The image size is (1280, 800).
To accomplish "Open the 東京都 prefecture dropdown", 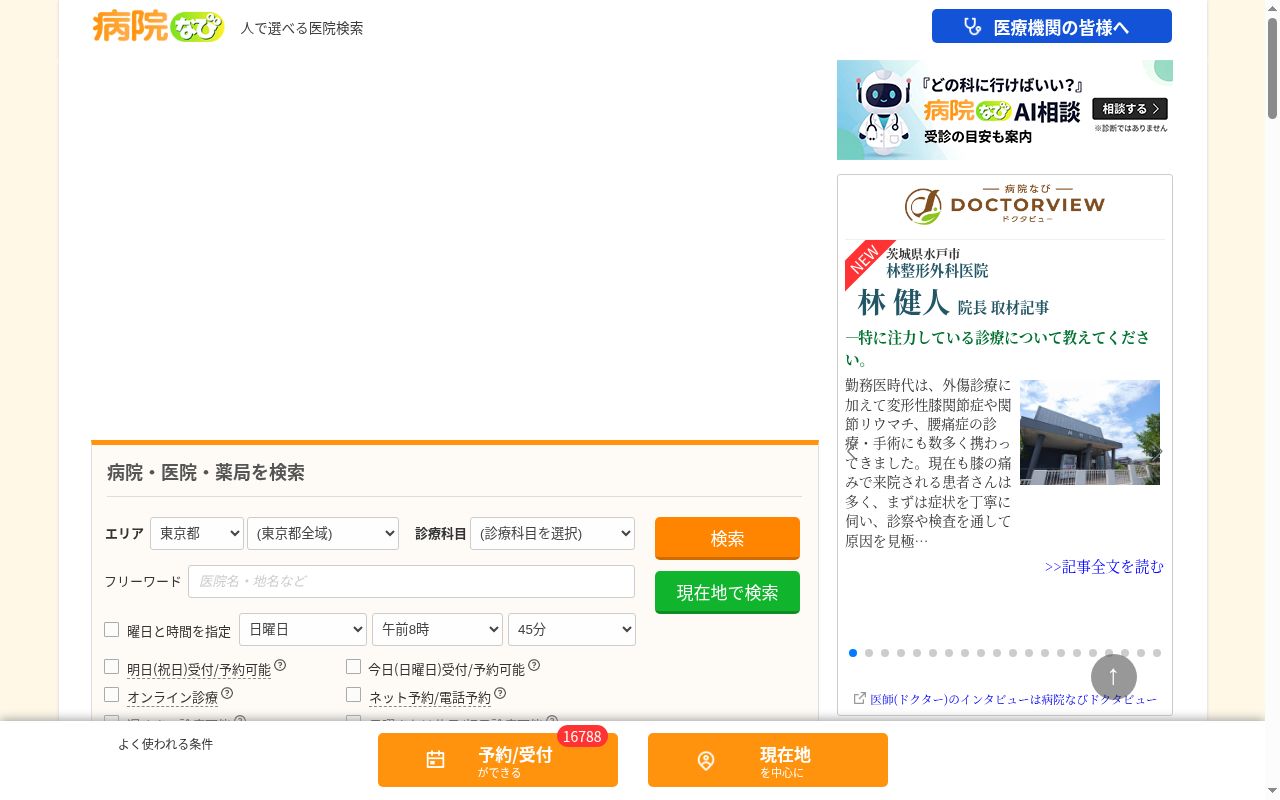I will [x=197, y=533].
